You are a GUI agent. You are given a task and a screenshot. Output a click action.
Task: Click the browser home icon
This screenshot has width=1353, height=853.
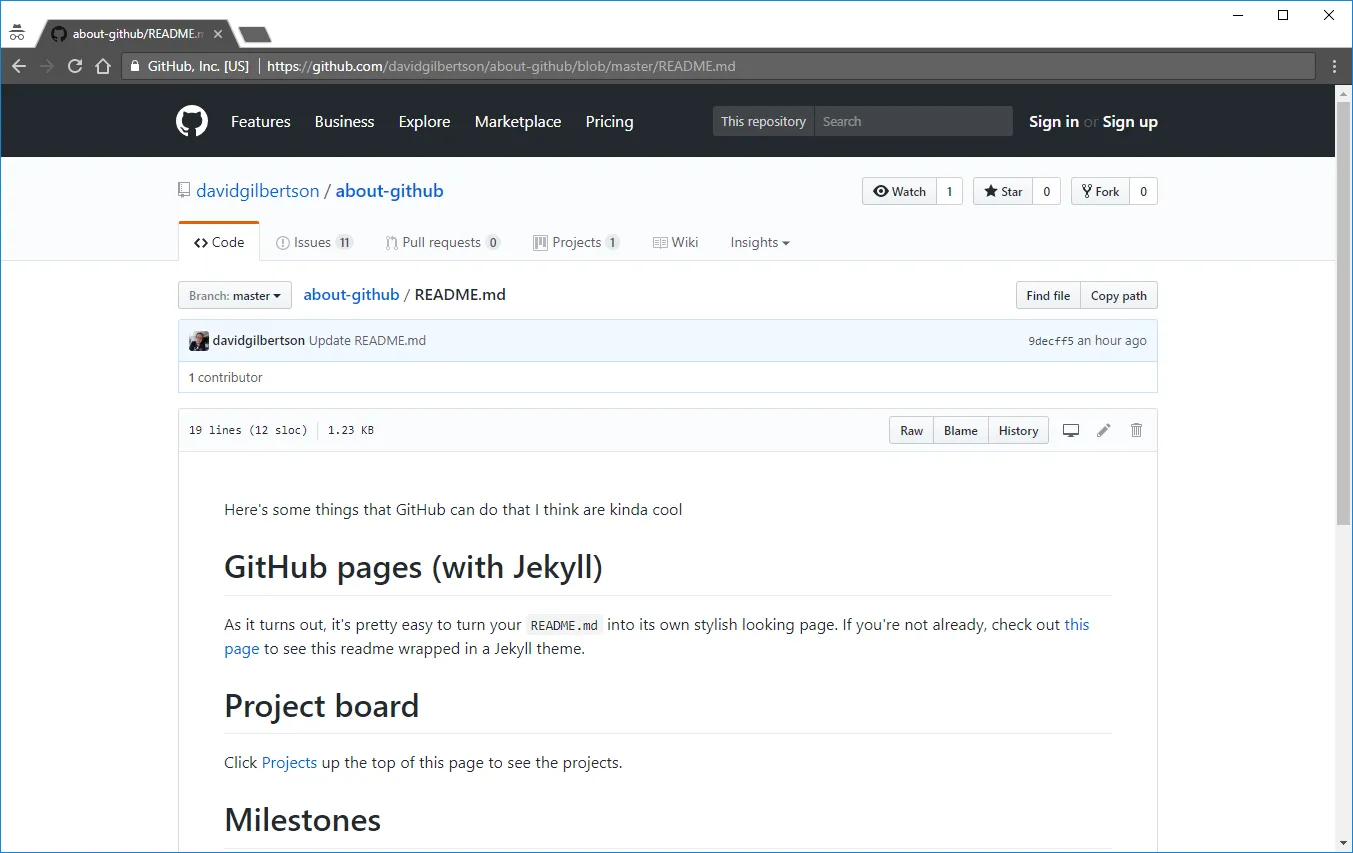point(102,67)
